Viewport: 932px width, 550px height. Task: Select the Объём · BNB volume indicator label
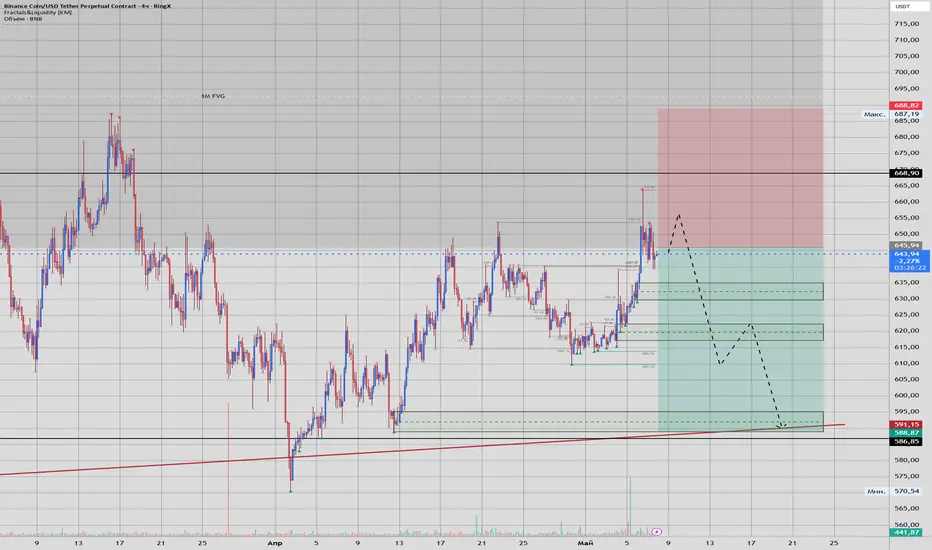click(23, 19)
